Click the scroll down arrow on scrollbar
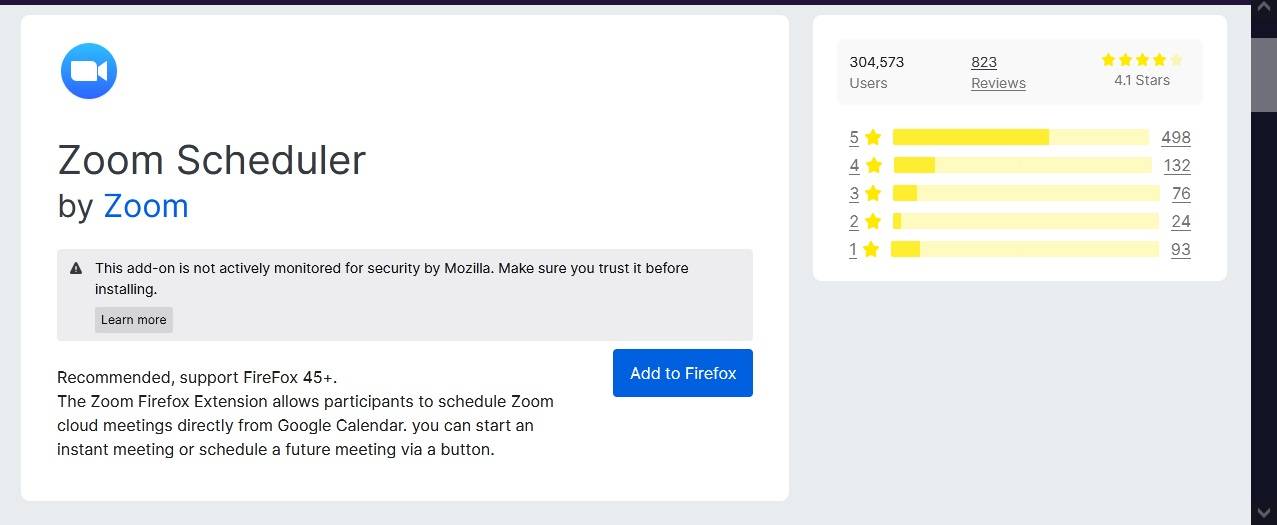Image resolution: width=1277 pixels, height=525 pixels. tap(1264, 514)
